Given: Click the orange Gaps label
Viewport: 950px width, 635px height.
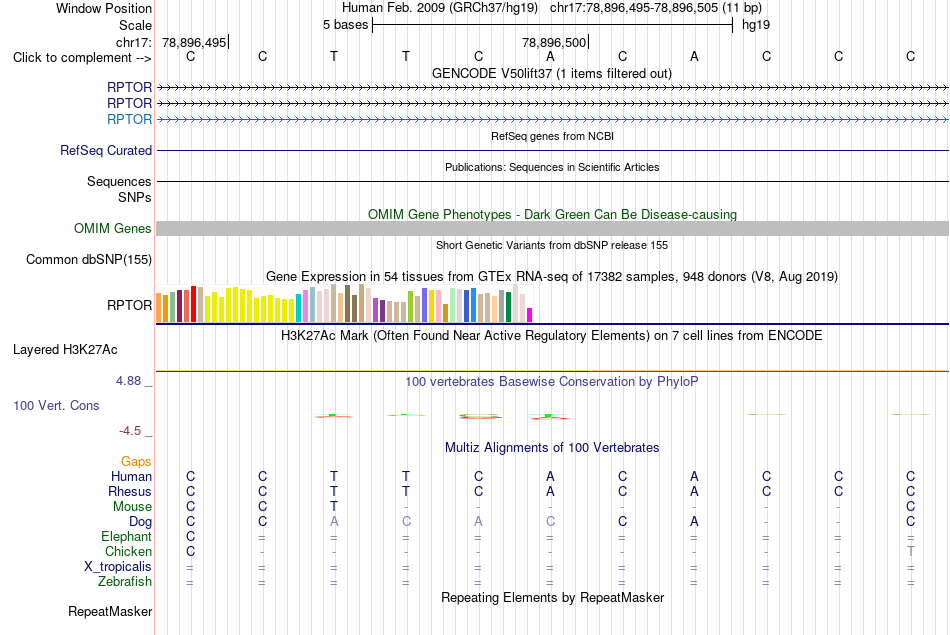Looking at the screenshot, I should click(x=136, y=462).
